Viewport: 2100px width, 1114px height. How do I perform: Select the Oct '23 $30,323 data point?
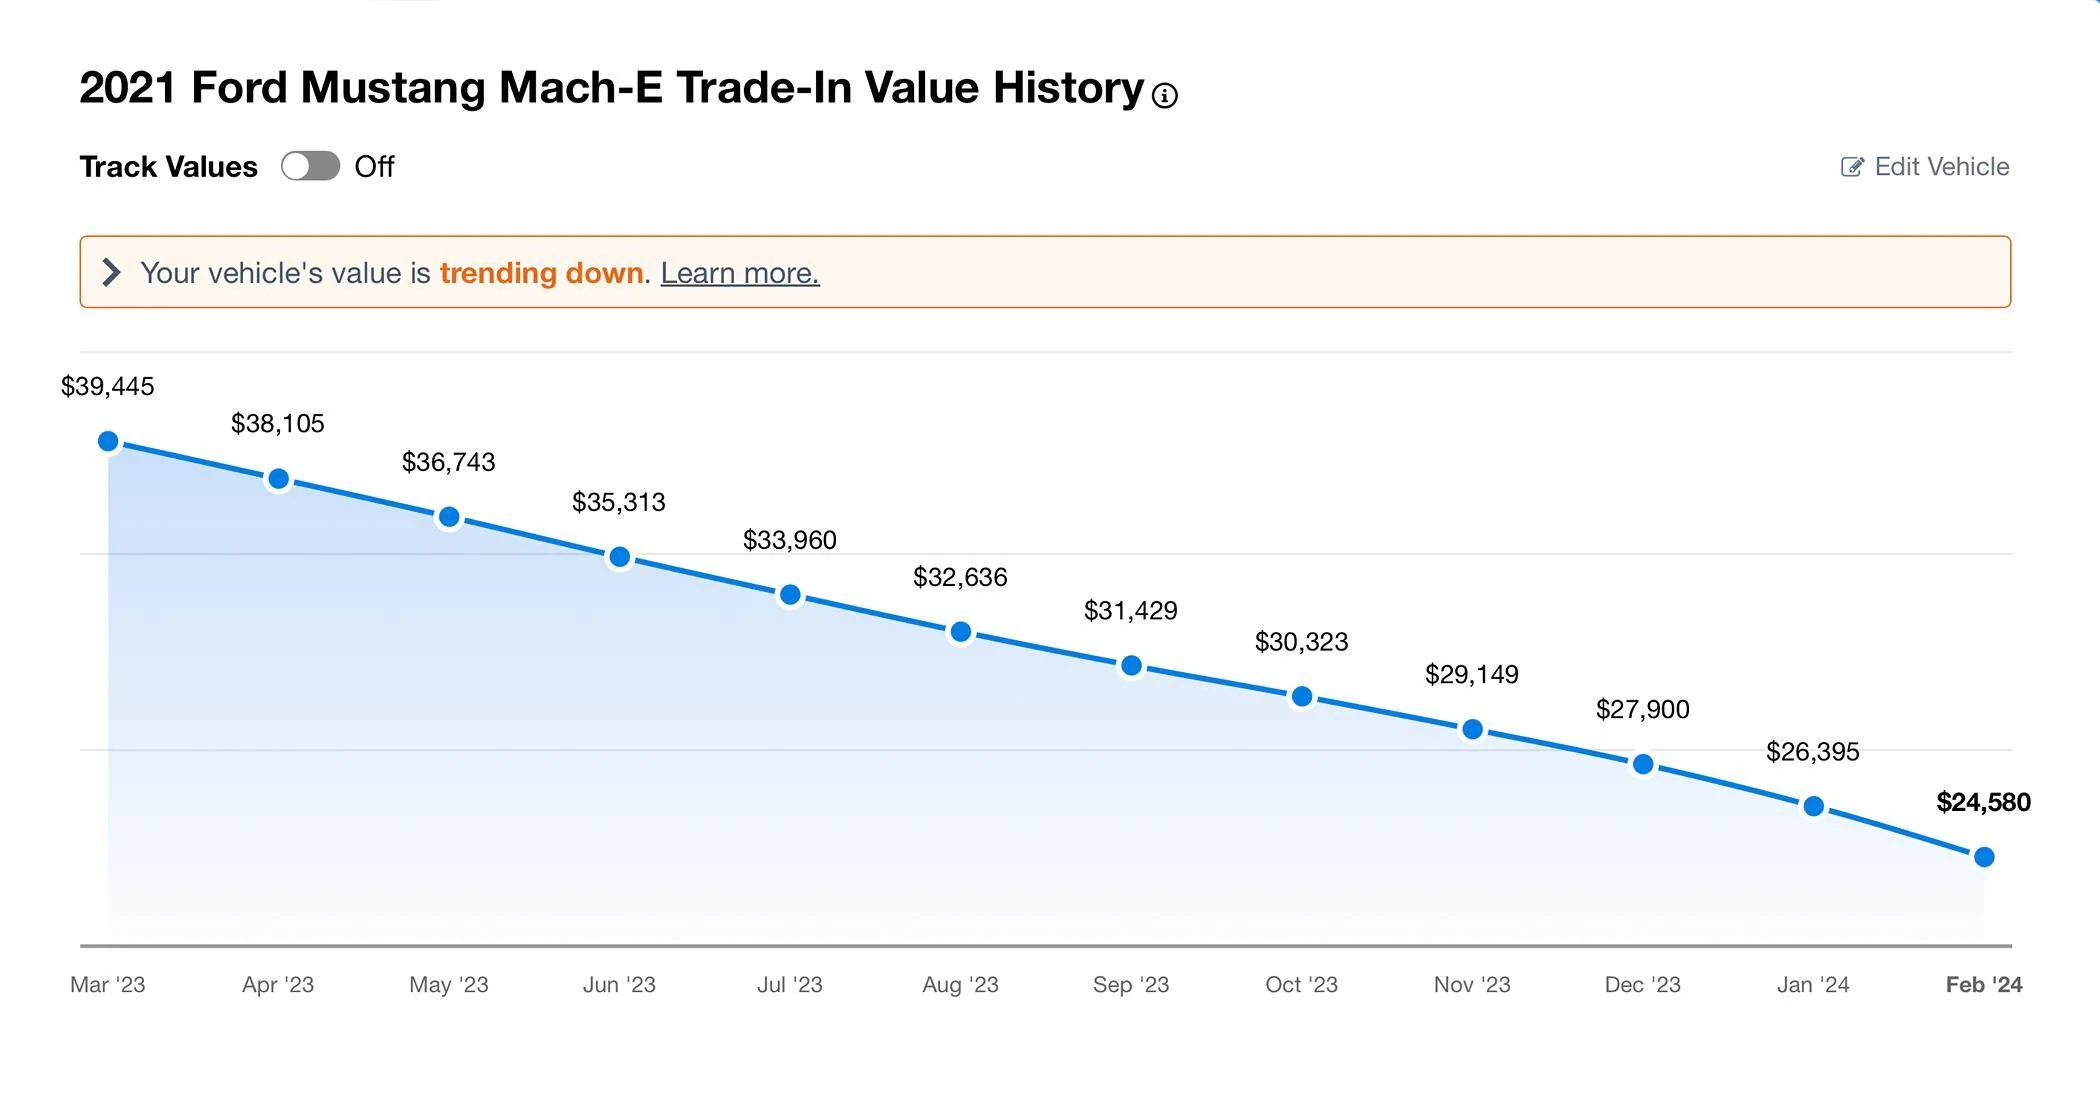coord(1302,697)
